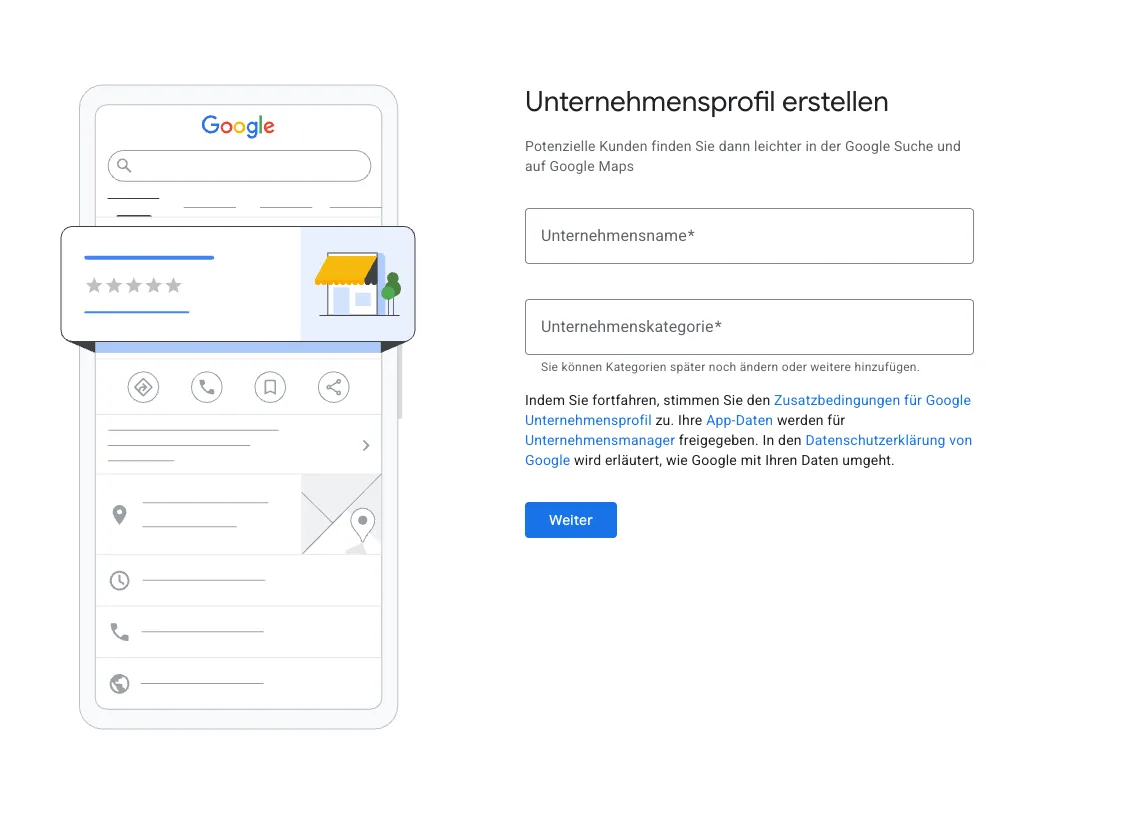The width and height of the screenshot is (1125, 824).
Task: Open the App-Daten link
Action: pyautogui.click(x=739, y=421)
